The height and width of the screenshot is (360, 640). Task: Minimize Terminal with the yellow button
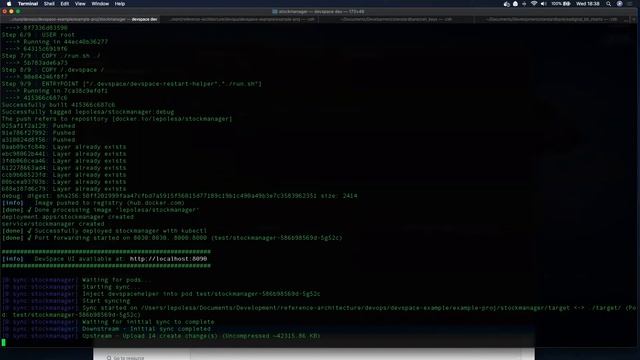[x=11, y=11]
